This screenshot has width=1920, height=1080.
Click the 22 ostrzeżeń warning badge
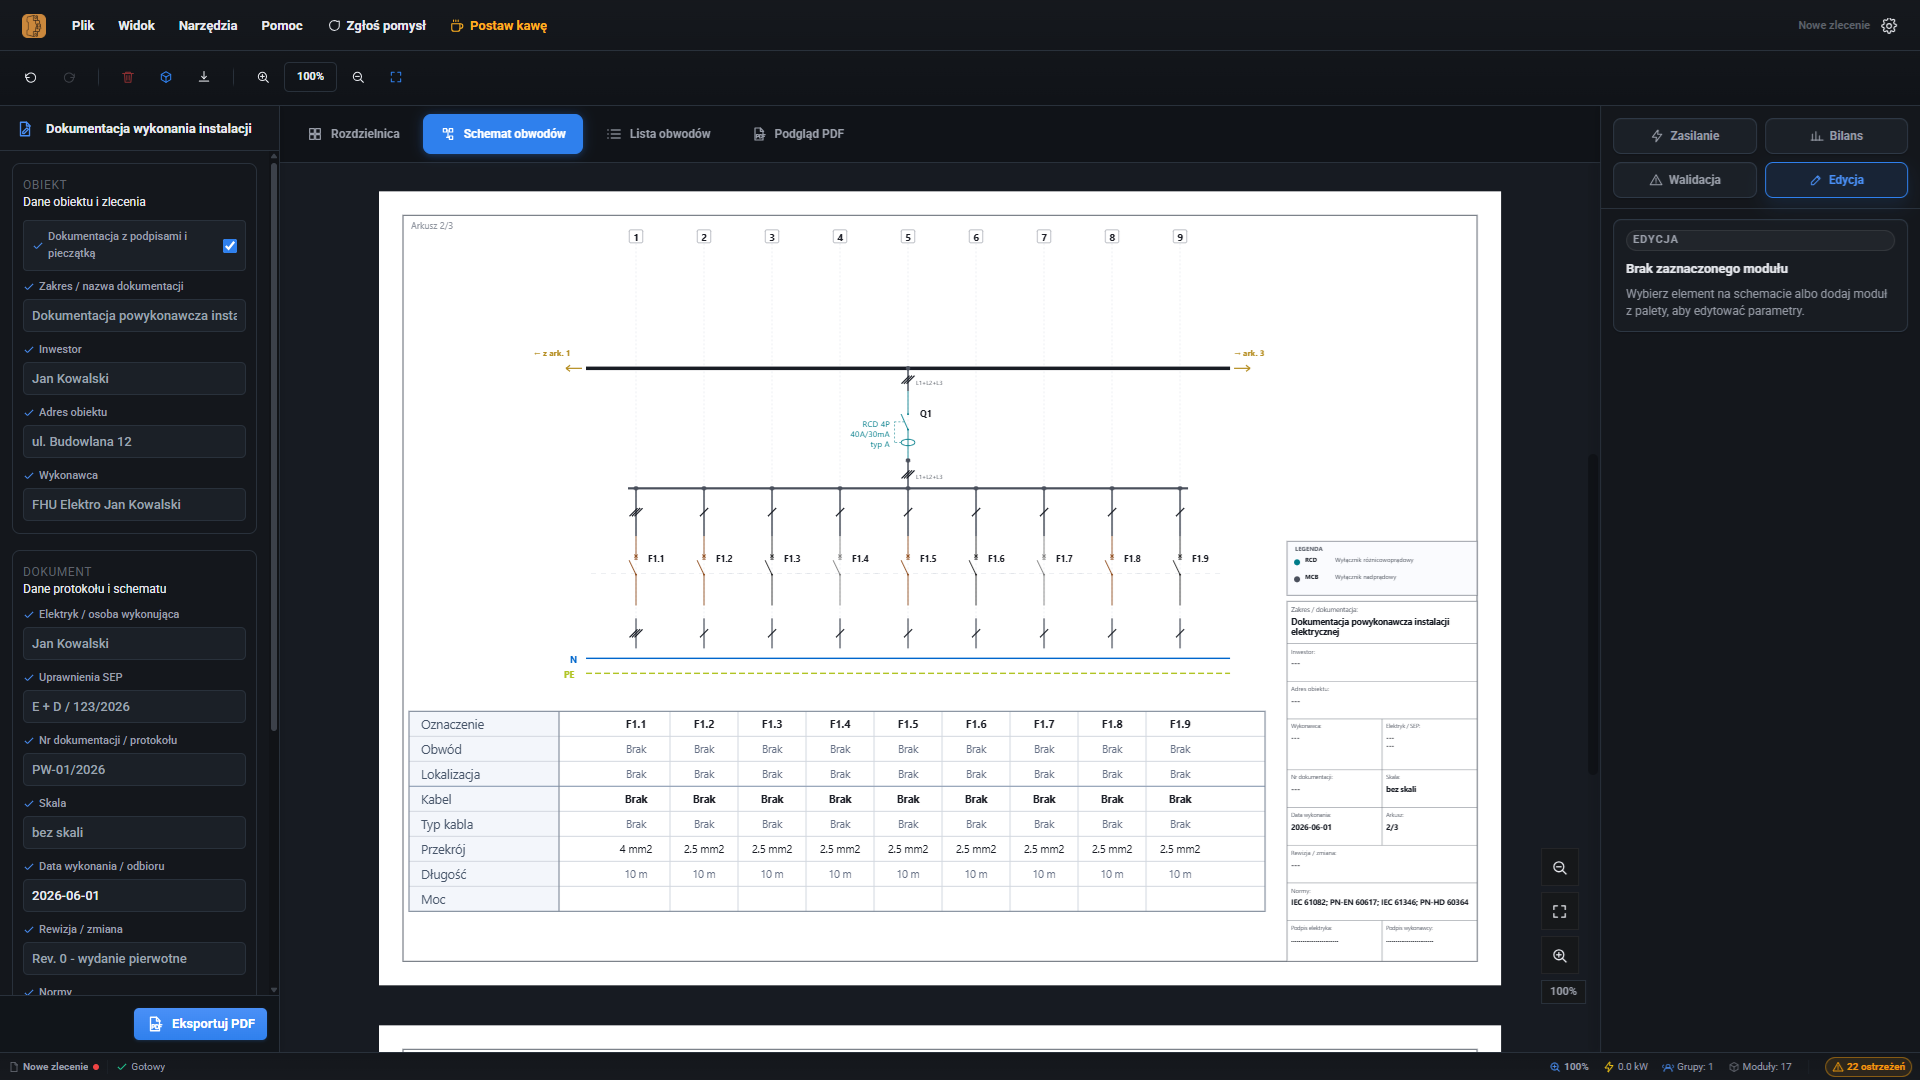pos(1868,1067)
